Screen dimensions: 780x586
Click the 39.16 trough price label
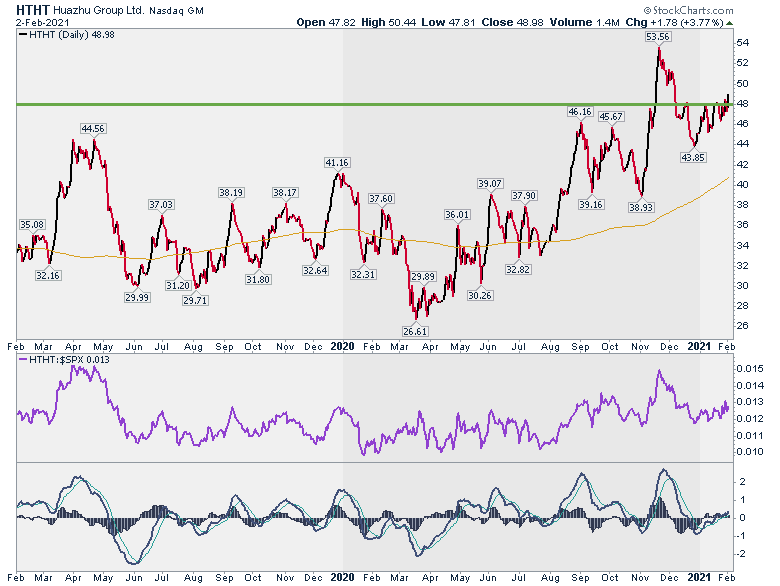pyautogui.click(x=591, y=204)
